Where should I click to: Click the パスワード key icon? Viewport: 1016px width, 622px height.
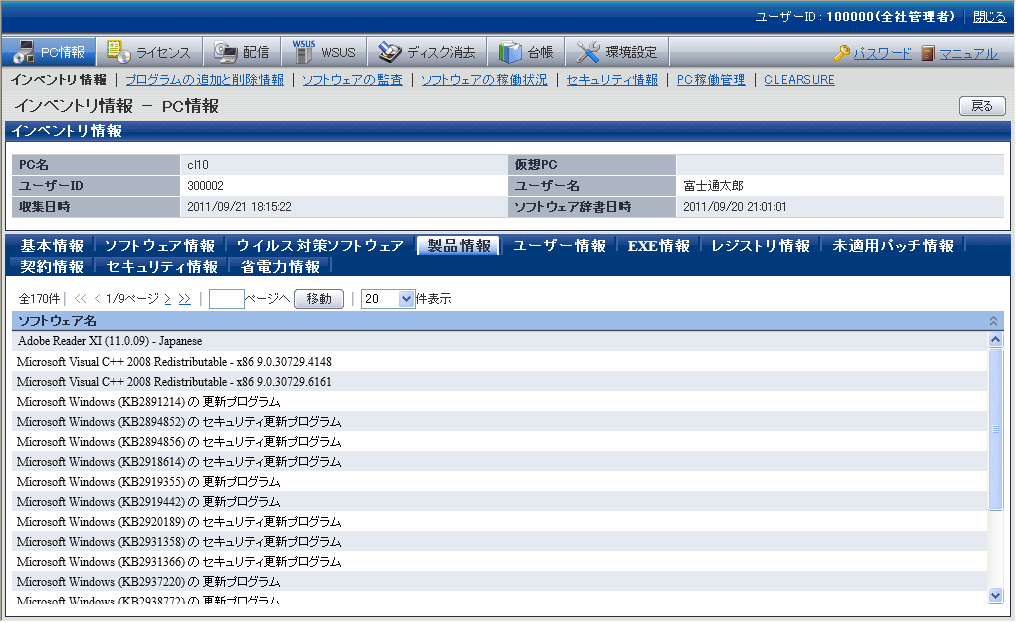(x=841, y=54)
